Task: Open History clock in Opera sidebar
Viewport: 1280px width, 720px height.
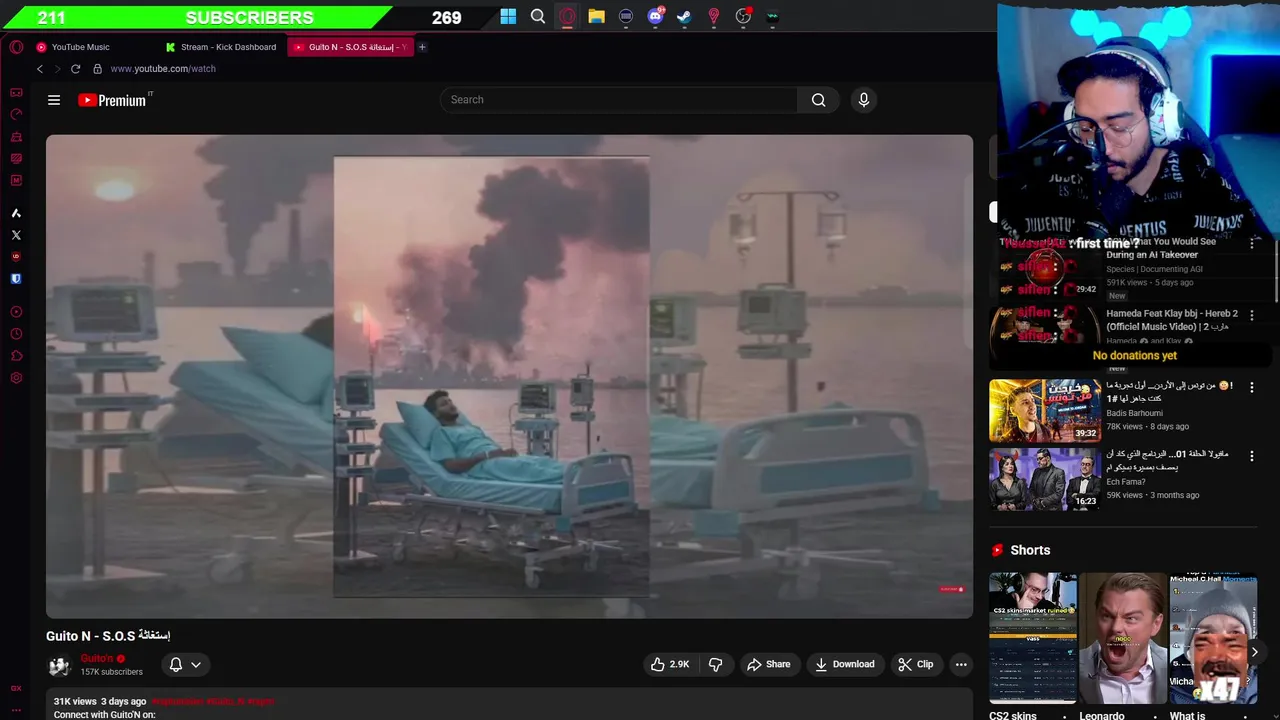Action: (x=16, y=334)
